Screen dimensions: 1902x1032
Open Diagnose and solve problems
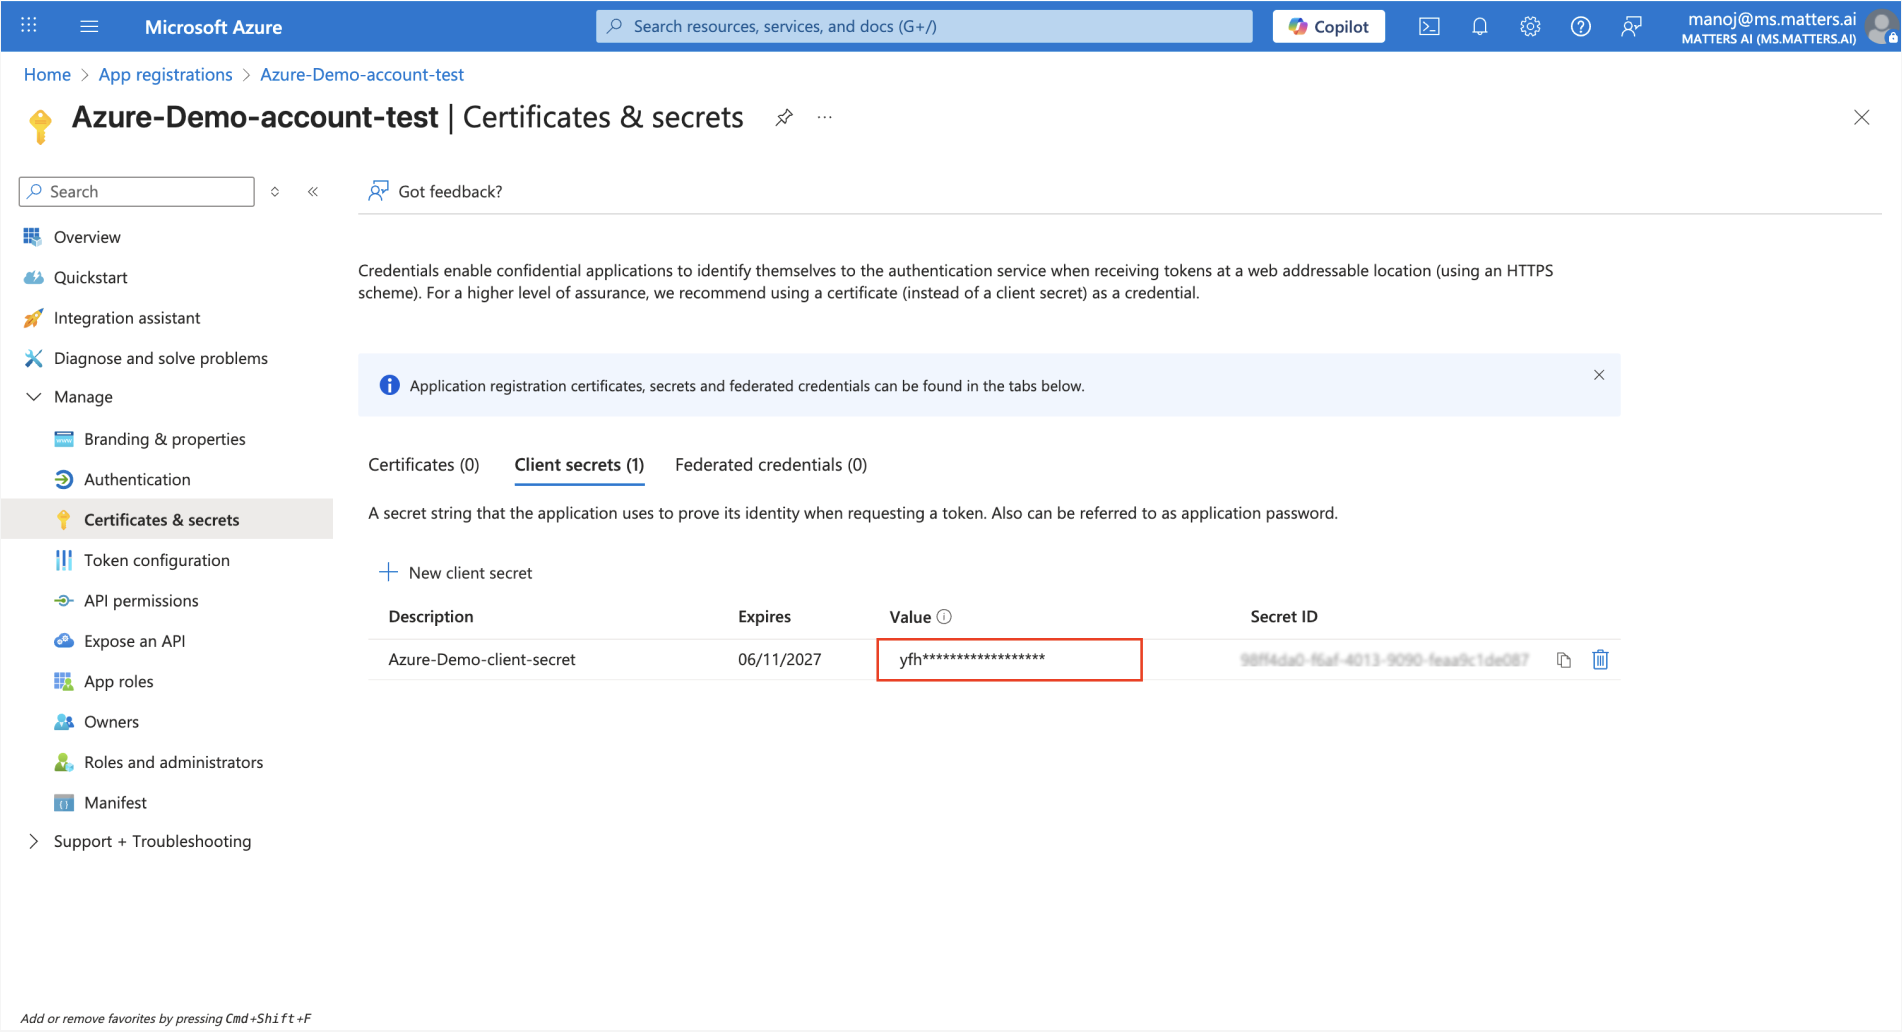pyautogui.click(x=160, y=358)
